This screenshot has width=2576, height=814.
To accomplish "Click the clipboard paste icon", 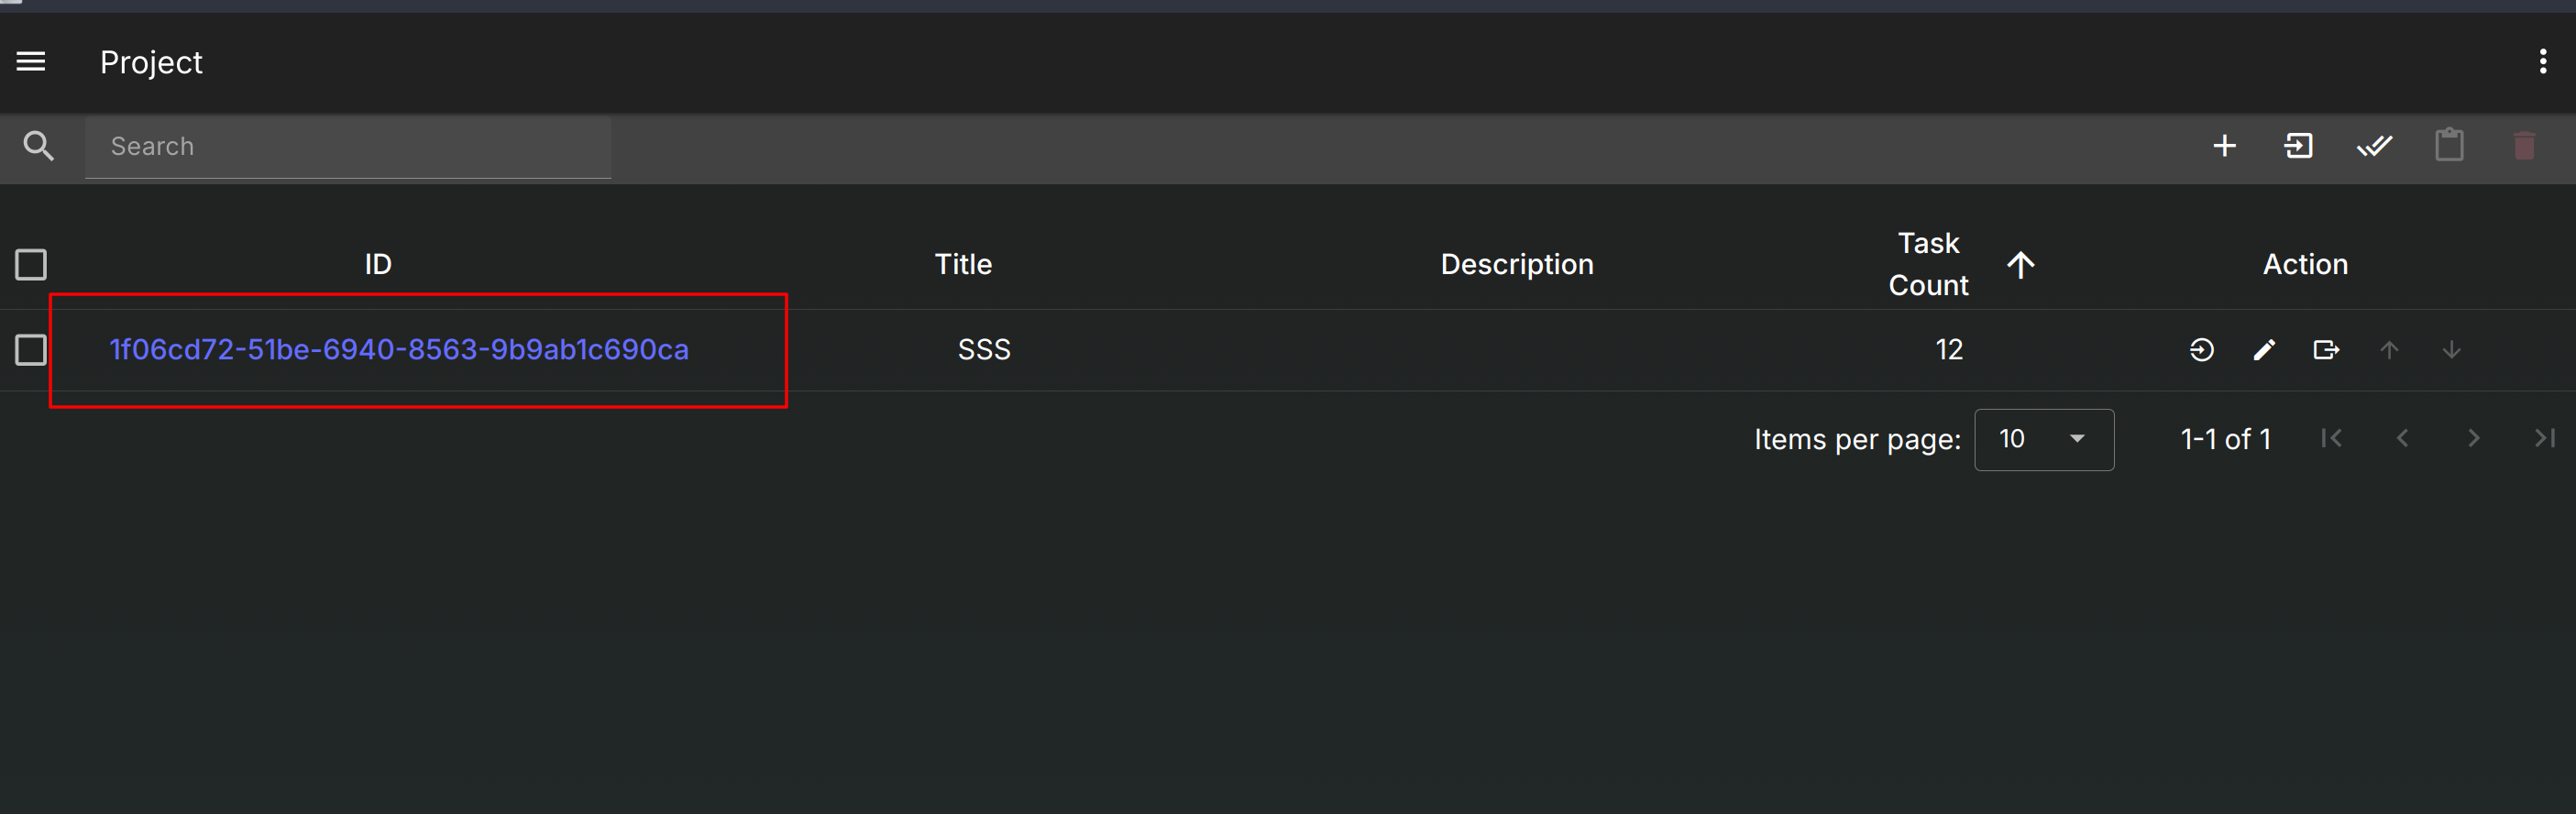I will pyautogui.click(x=2449, y=145).
